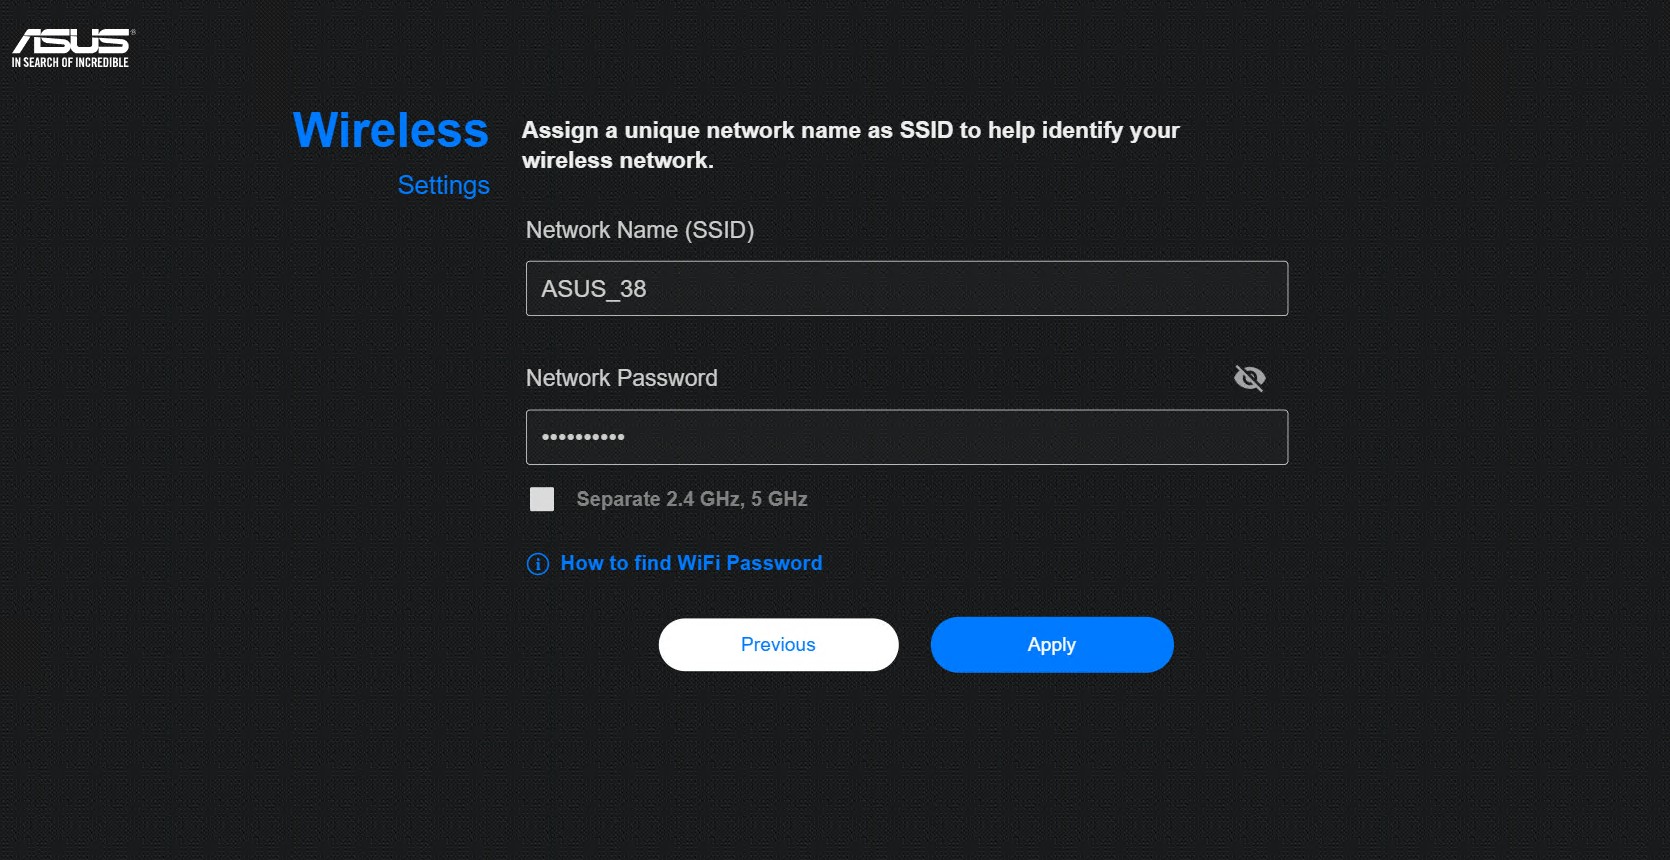Focus the Network Name (SSID) field
The width and height of the screenshot is (1670, 860).
(x=906, y=289)
